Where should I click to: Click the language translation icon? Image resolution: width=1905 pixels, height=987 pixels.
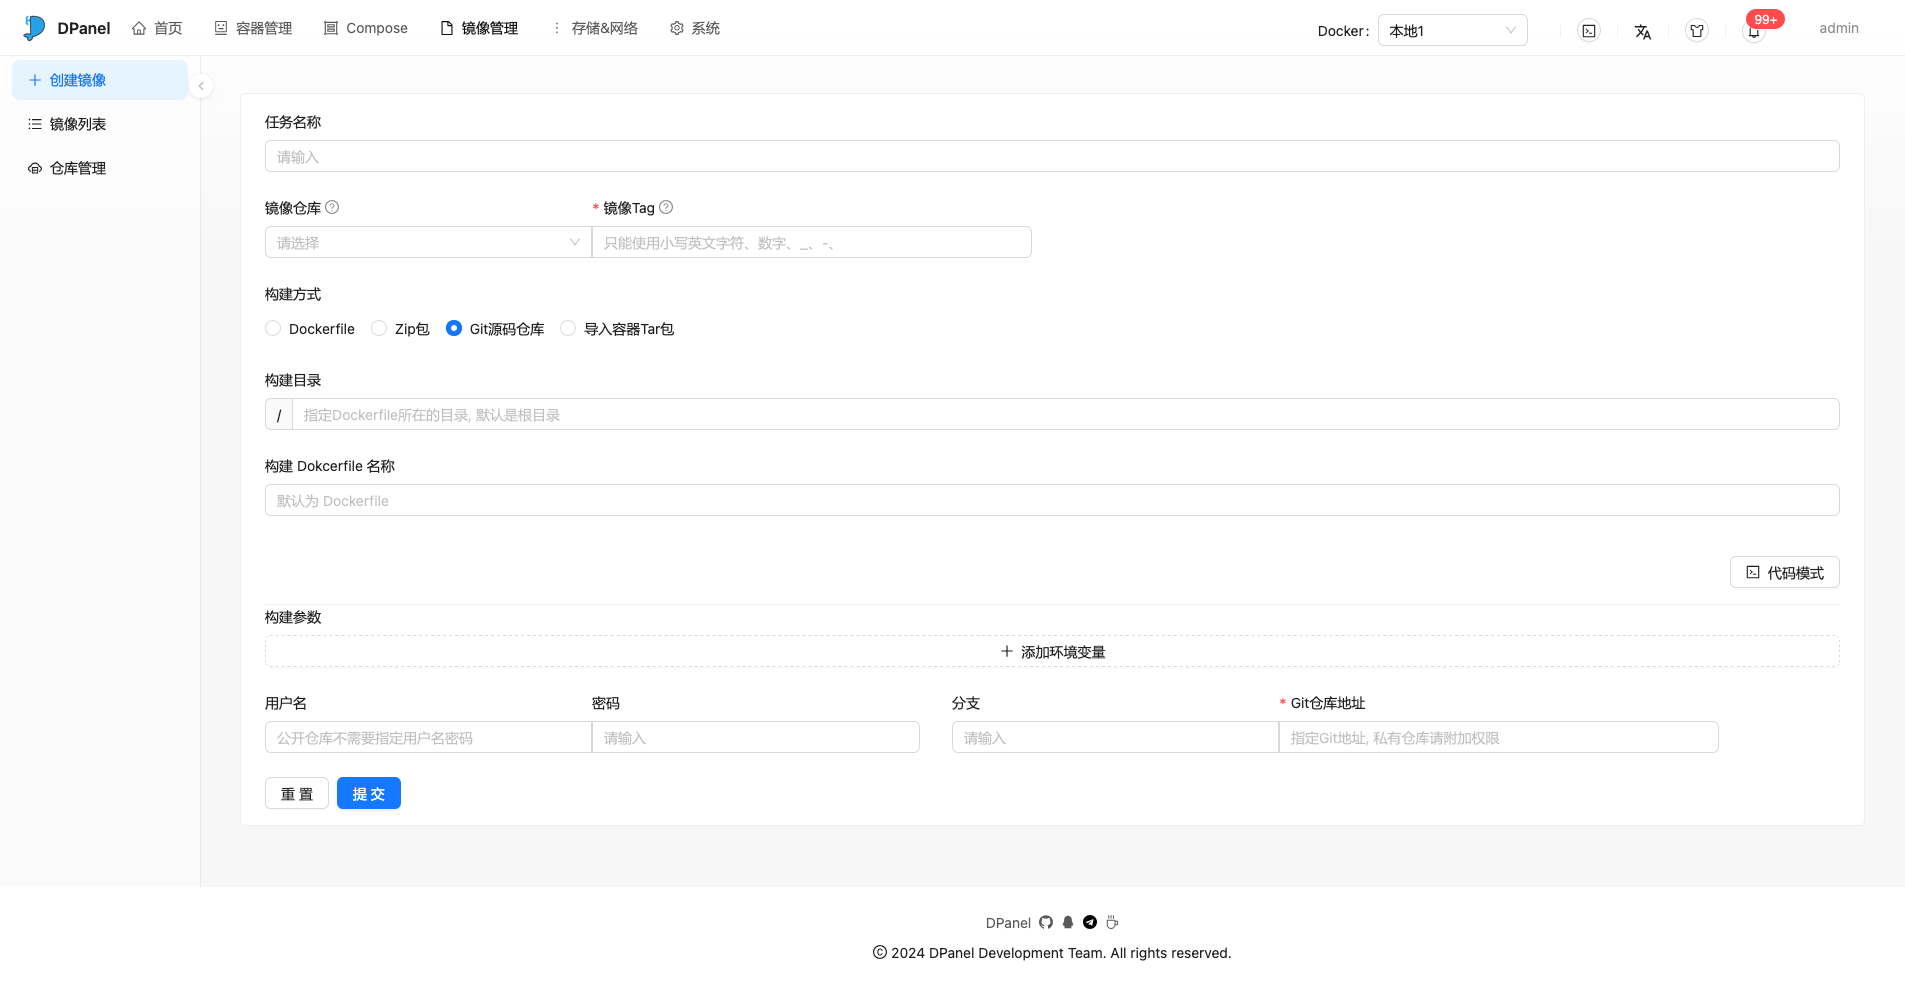[x=1642, y=31]
